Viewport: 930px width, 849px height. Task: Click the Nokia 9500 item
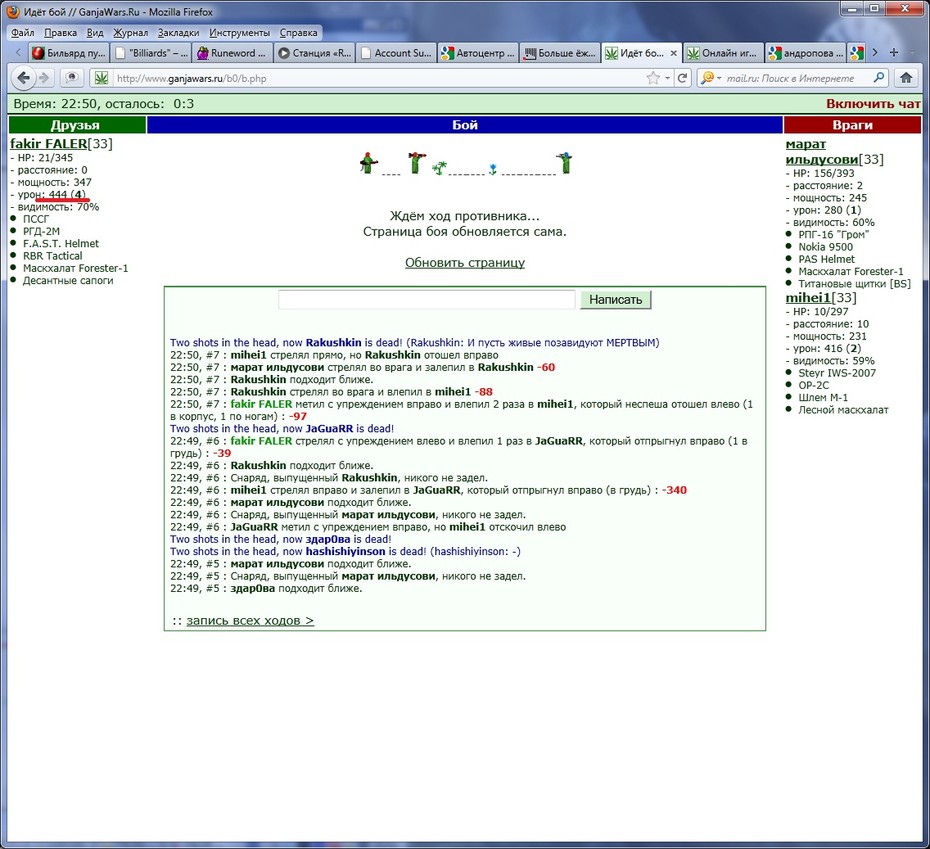tap(825, 247)
